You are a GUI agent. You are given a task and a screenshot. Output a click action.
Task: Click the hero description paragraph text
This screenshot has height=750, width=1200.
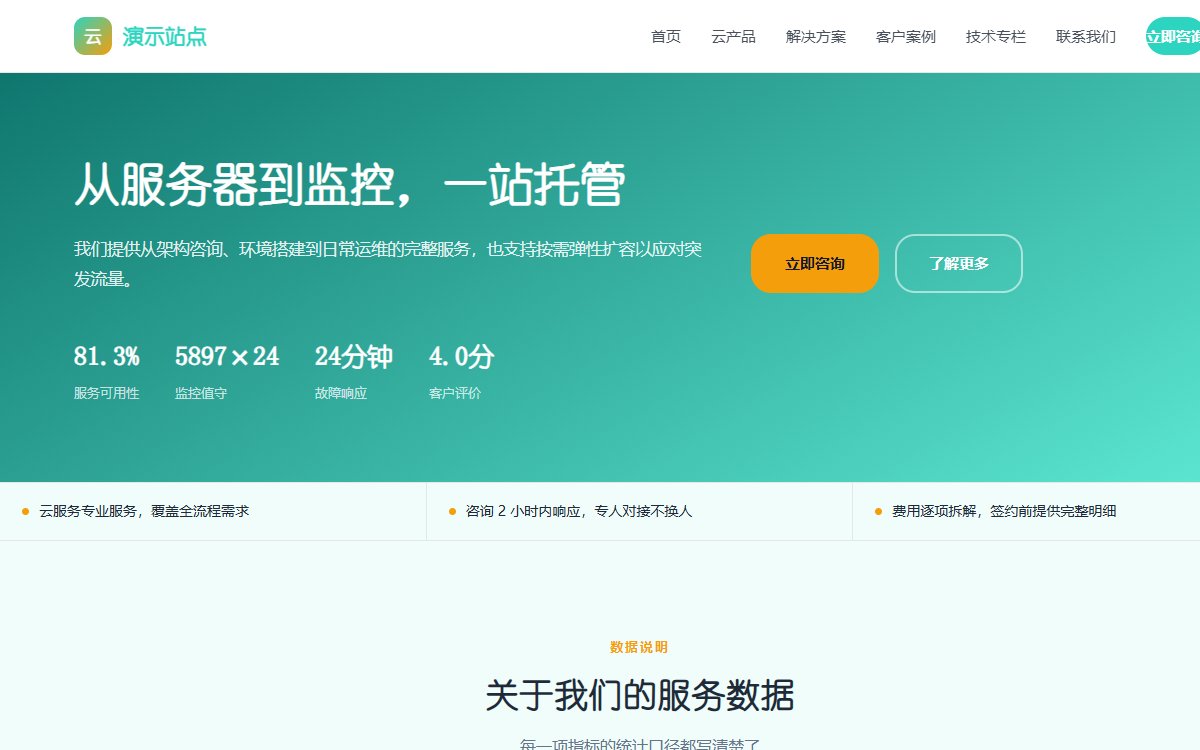click(388, 264)
